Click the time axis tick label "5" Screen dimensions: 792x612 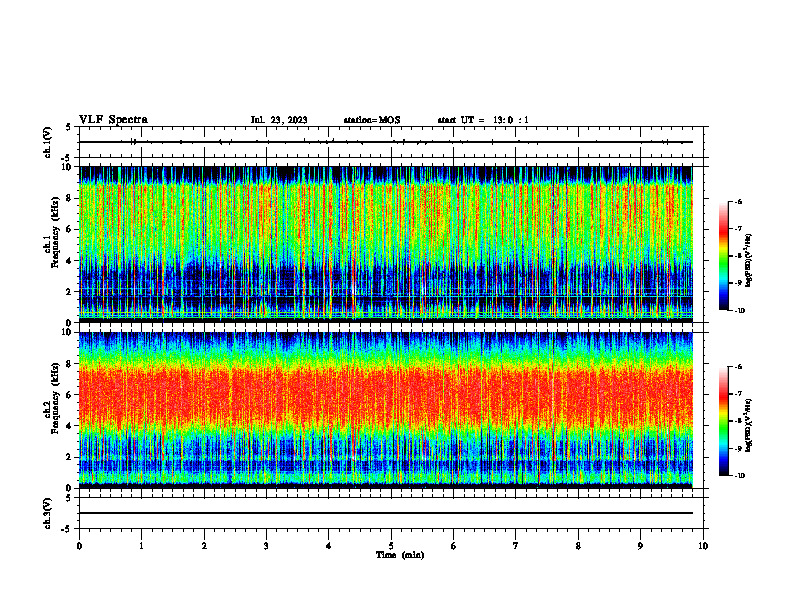391,546
